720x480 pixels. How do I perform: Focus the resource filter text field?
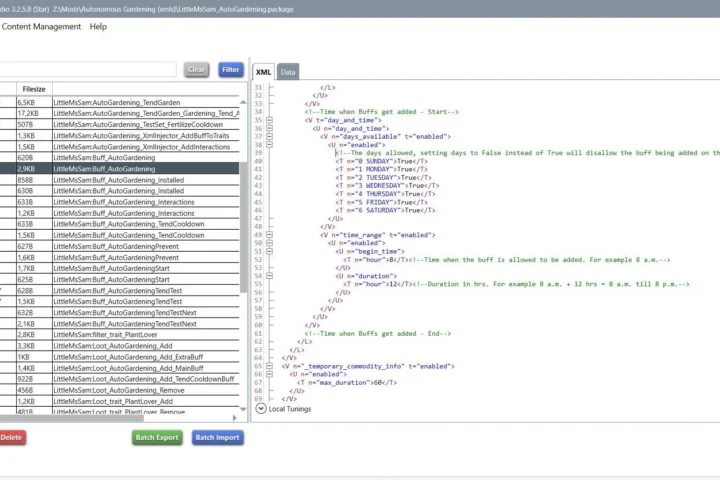coord(87,69)
